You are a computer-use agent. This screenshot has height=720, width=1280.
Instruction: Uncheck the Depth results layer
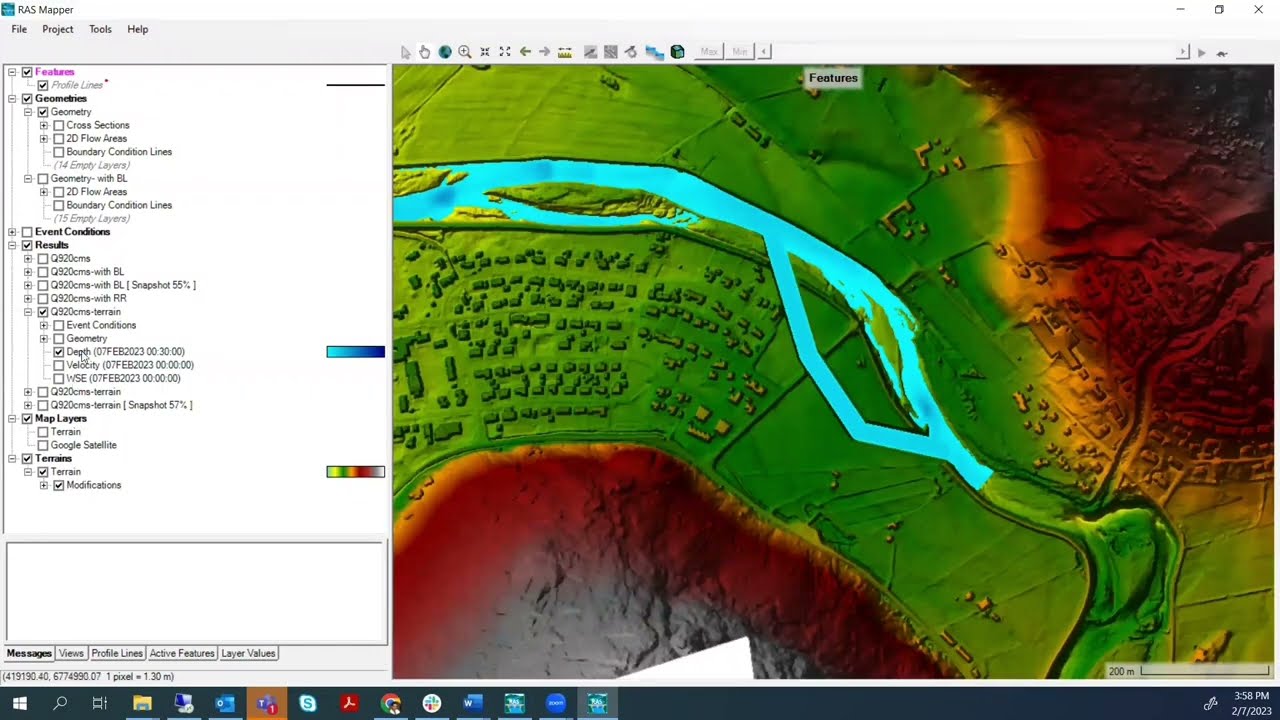coord(59,352)
